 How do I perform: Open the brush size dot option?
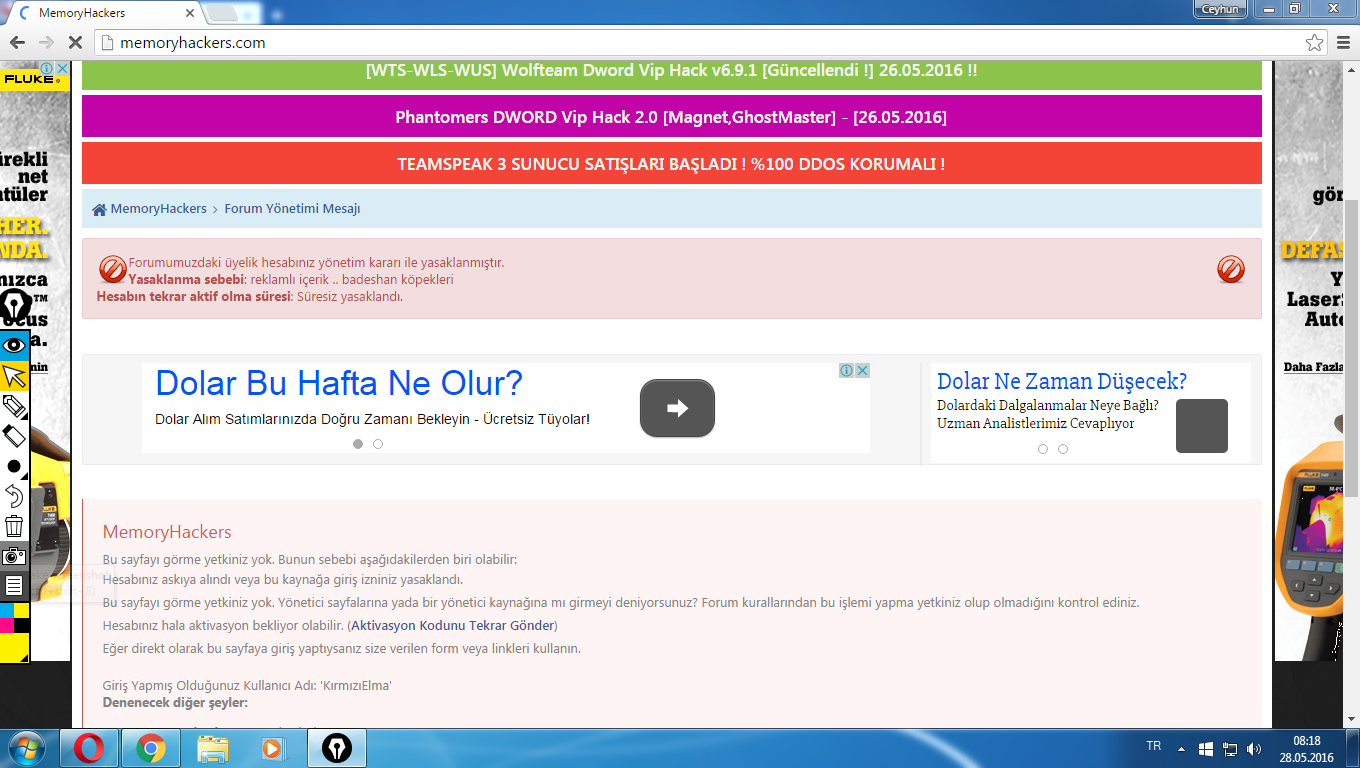click(14, 466)
